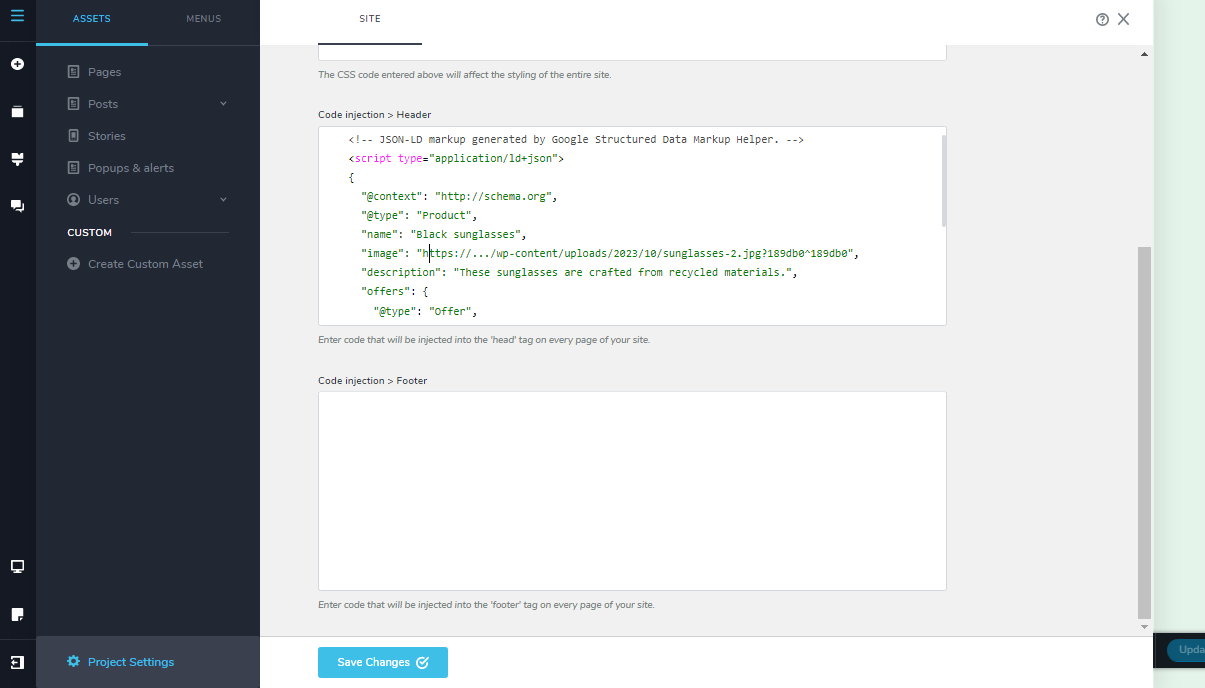
Task: Expand the Posts chevron
Action: [223, 104]
